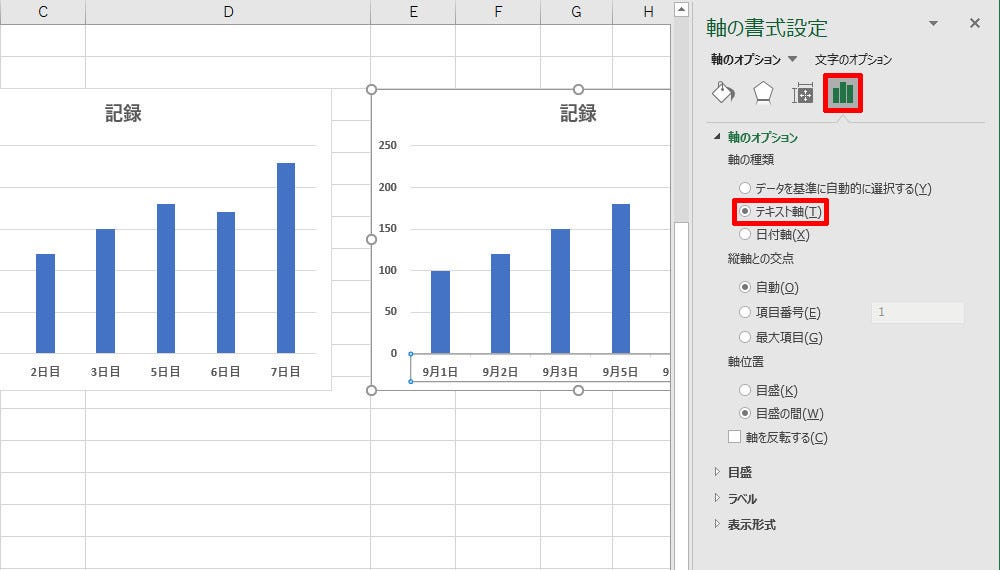Screen dimensions: 1000x570
Task: Click the scroll up arrow of worksheet
Action: point(681,10)
